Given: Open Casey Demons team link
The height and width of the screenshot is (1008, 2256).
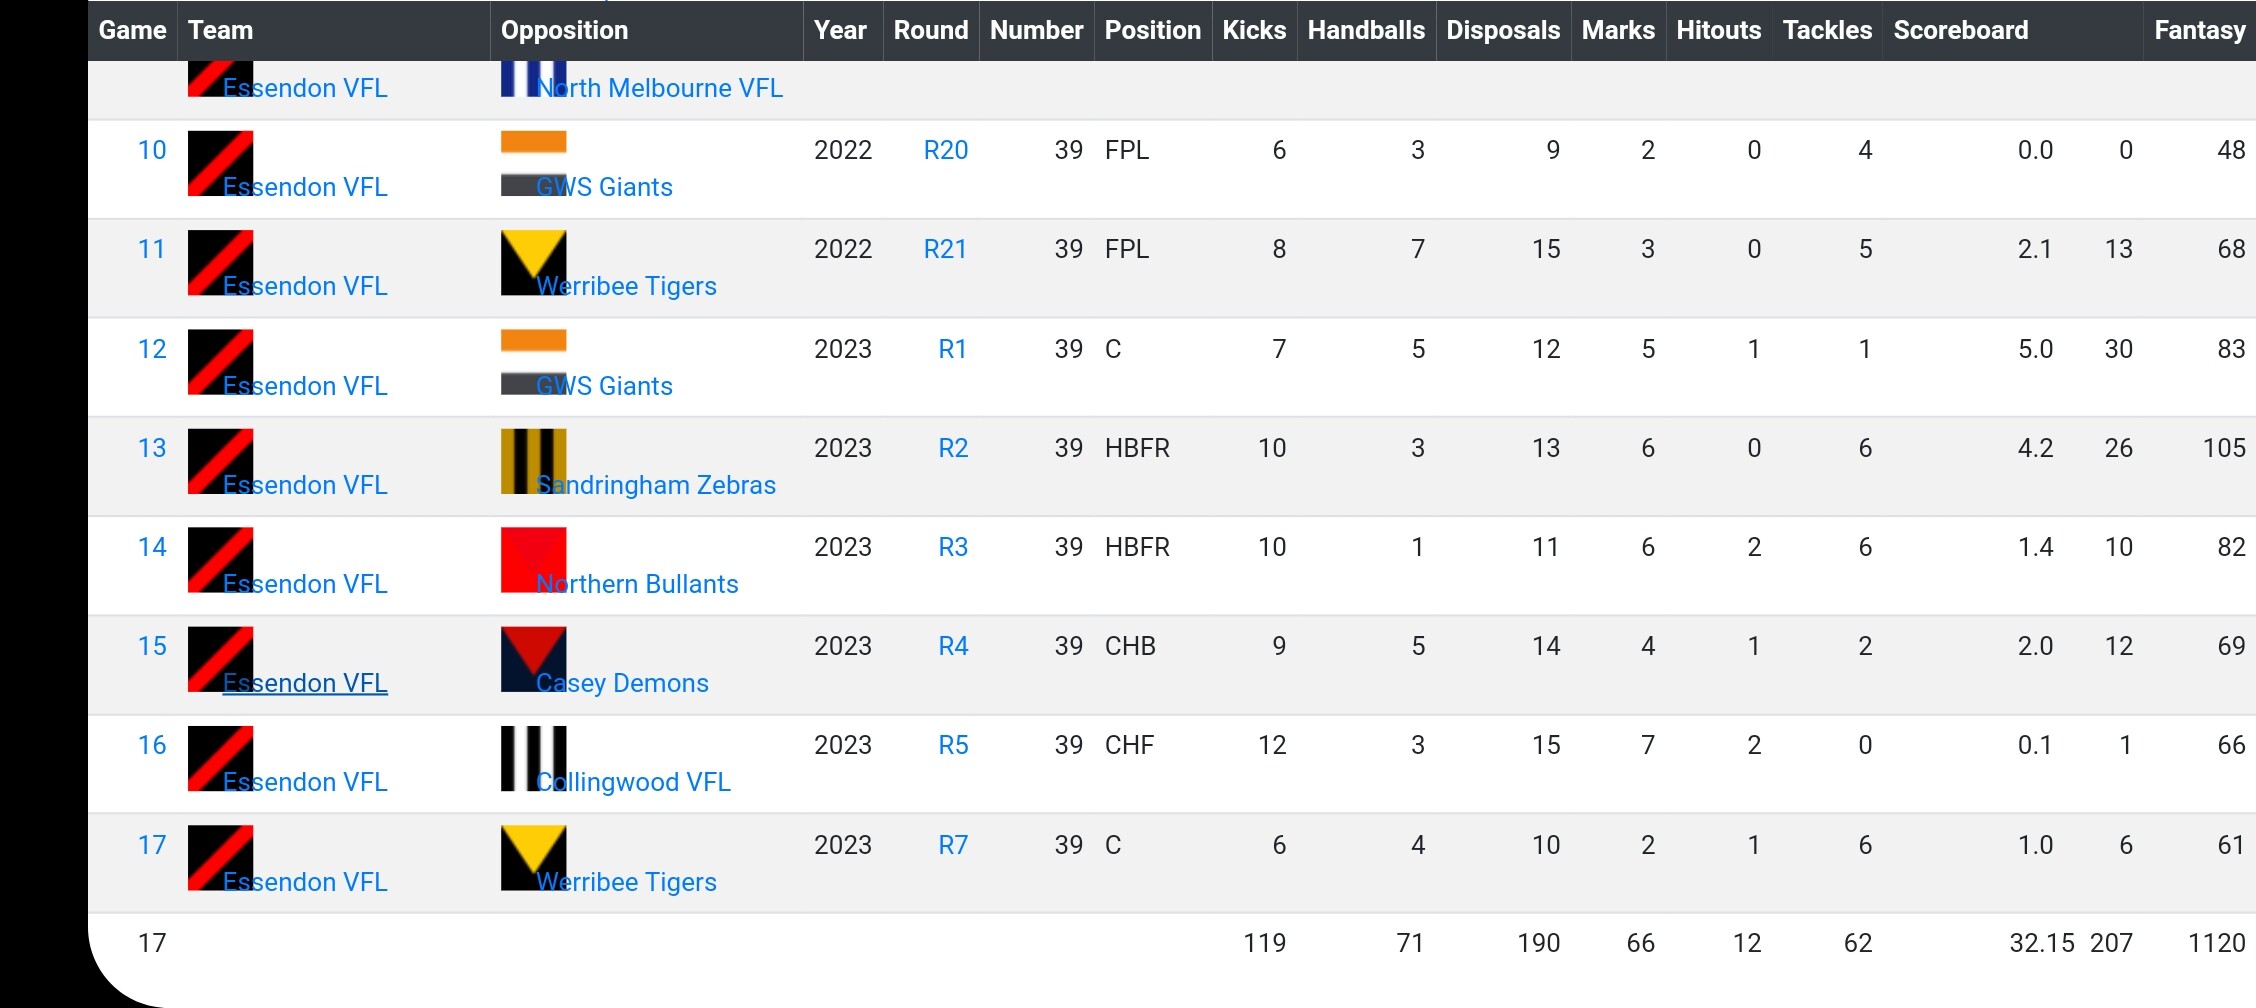Looking at the screenshot, I should coord(622,683).
